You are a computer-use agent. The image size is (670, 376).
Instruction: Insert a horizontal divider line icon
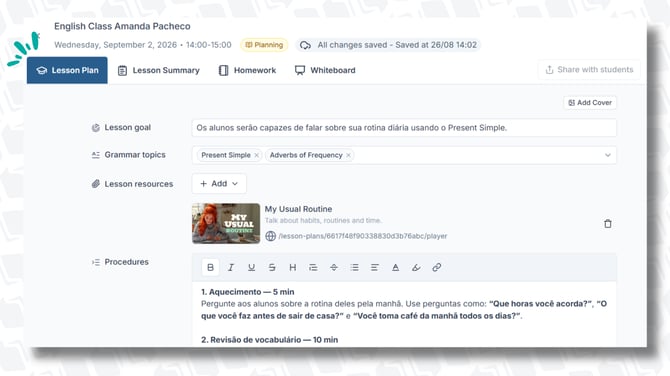pyautogui.click(x=334, y=267)
